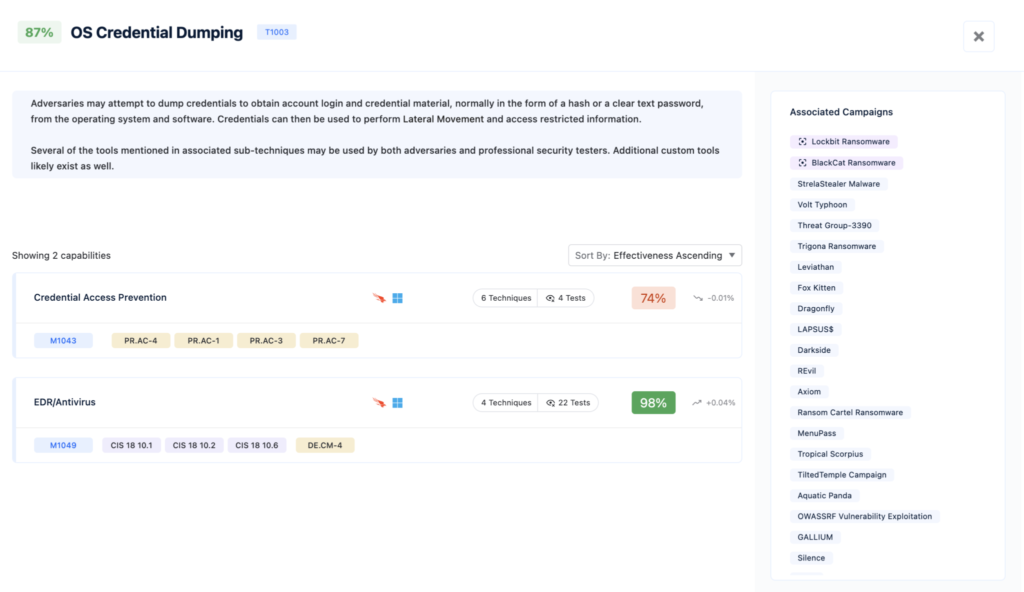This screenshot has height=592, width=1024.
Task: Click the 74% effectiveness badge
Action: [x=653, y=298]
